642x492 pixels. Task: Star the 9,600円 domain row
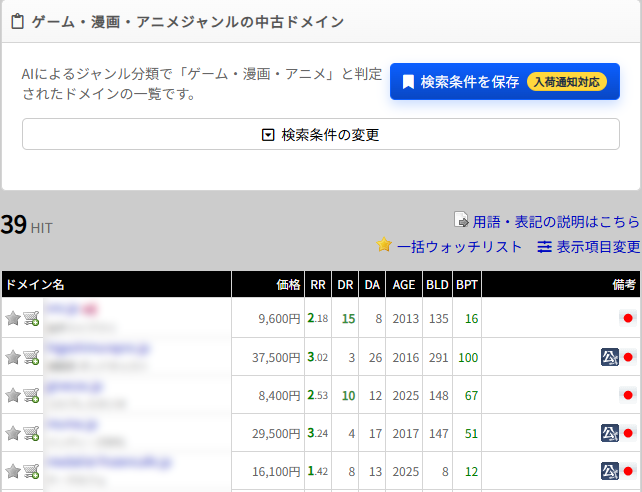tap(13, 318)
